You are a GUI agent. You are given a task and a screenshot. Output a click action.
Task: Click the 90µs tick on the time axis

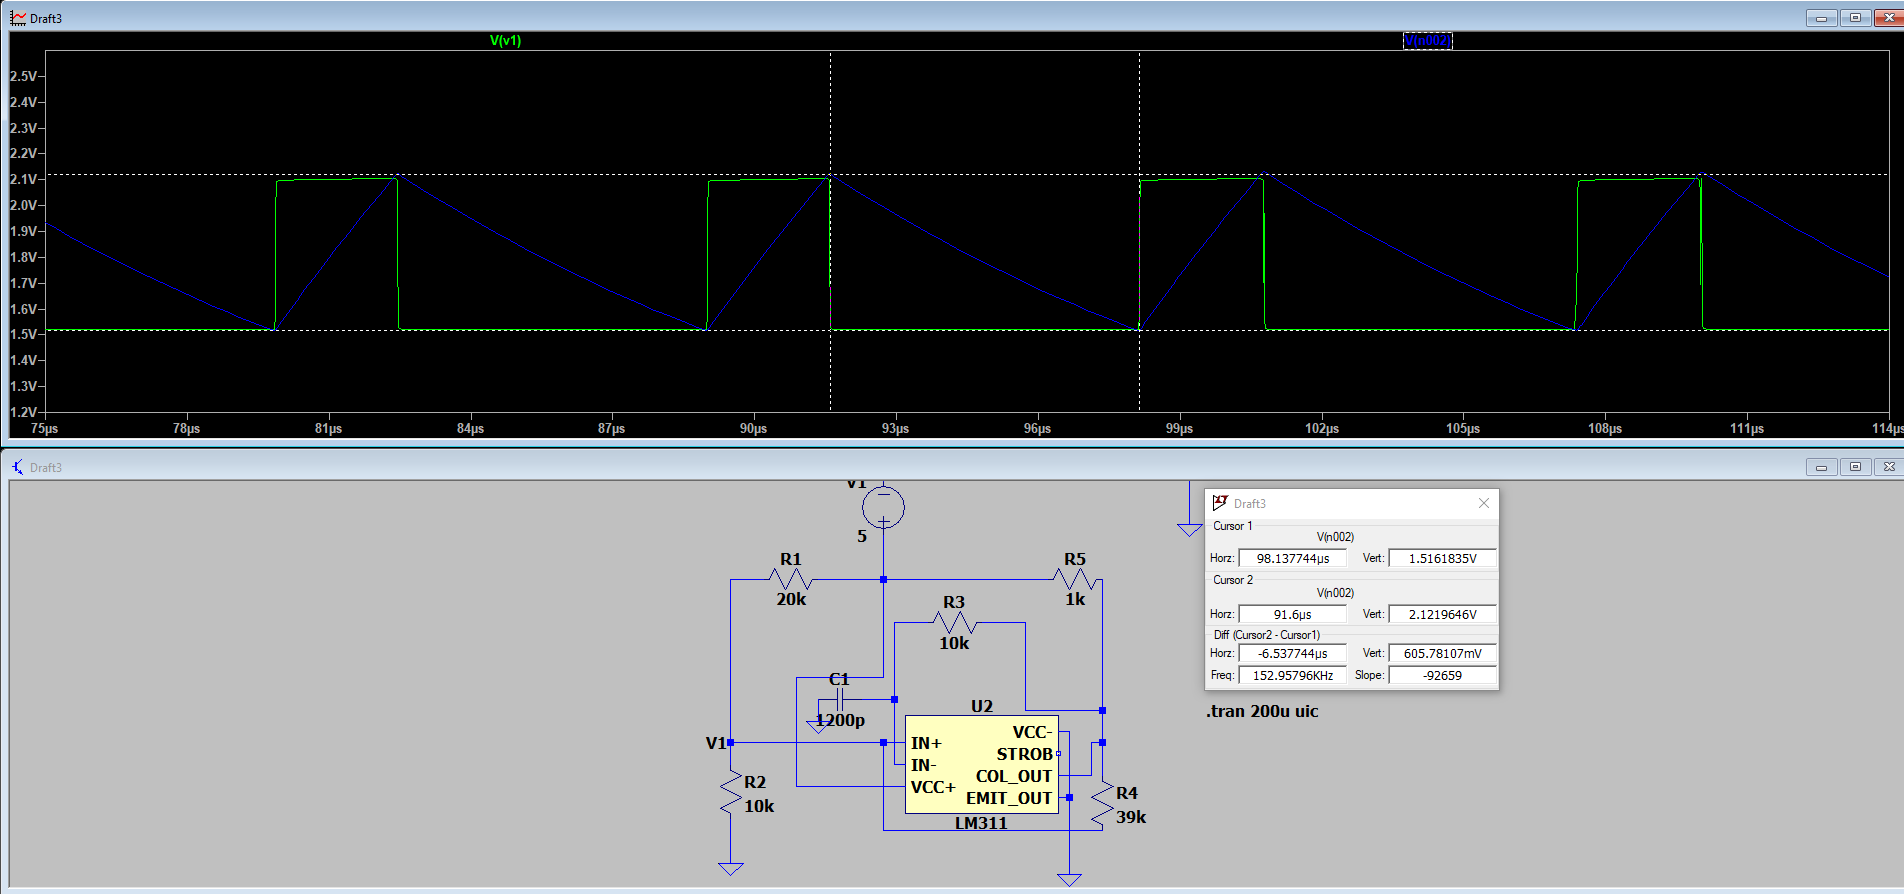pyautogui.click(x=753, y=428)
